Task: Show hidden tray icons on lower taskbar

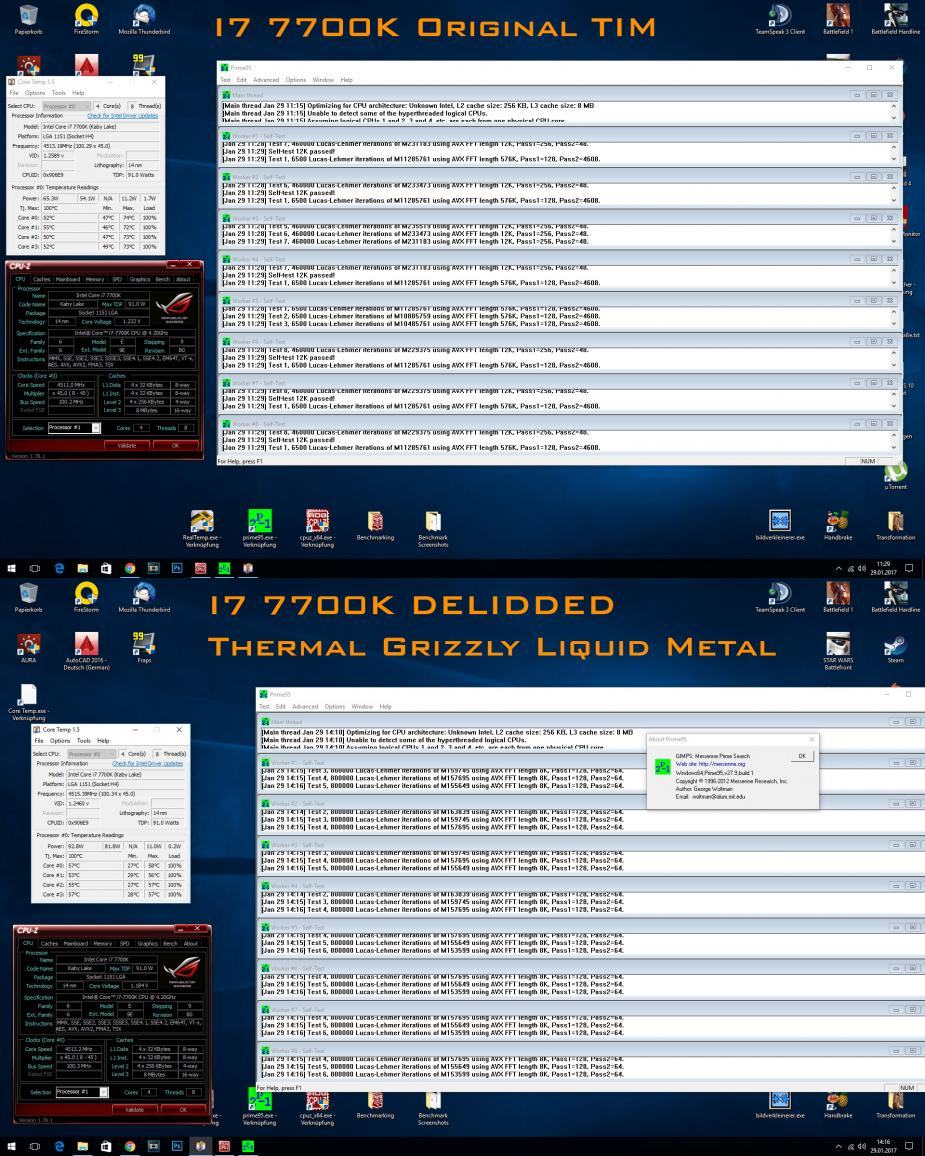Action: point(838,1146)
